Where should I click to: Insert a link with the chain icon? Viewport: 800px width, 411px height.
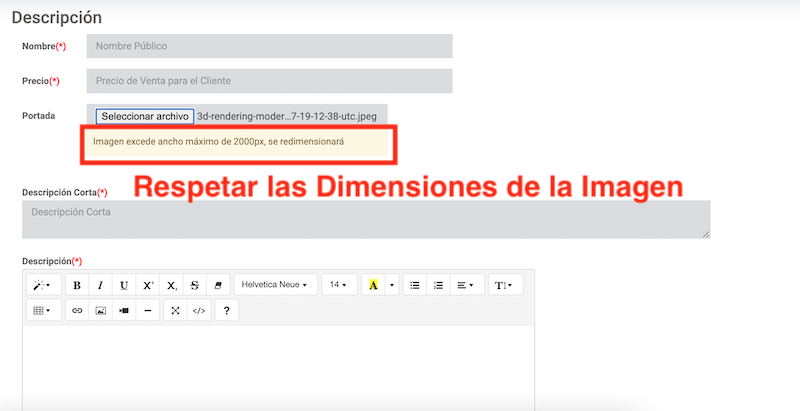(x=77, y=311)
